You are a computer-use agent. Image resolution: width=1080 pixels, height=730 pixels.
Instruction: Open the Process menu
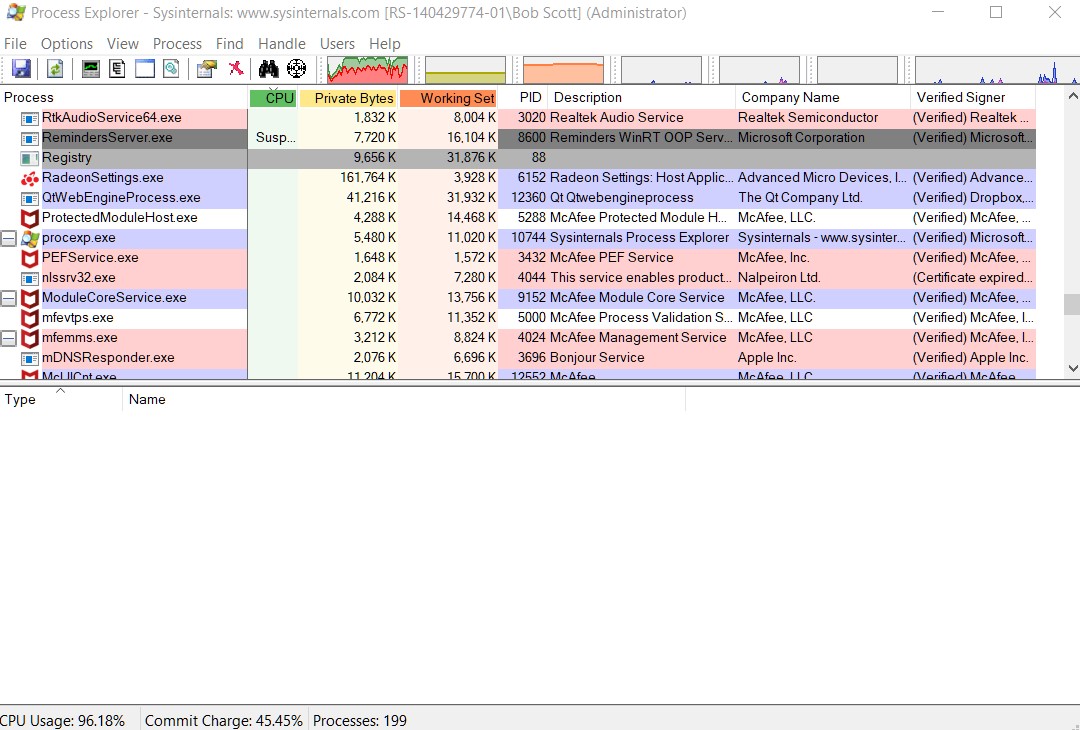(x=177, y=44)
